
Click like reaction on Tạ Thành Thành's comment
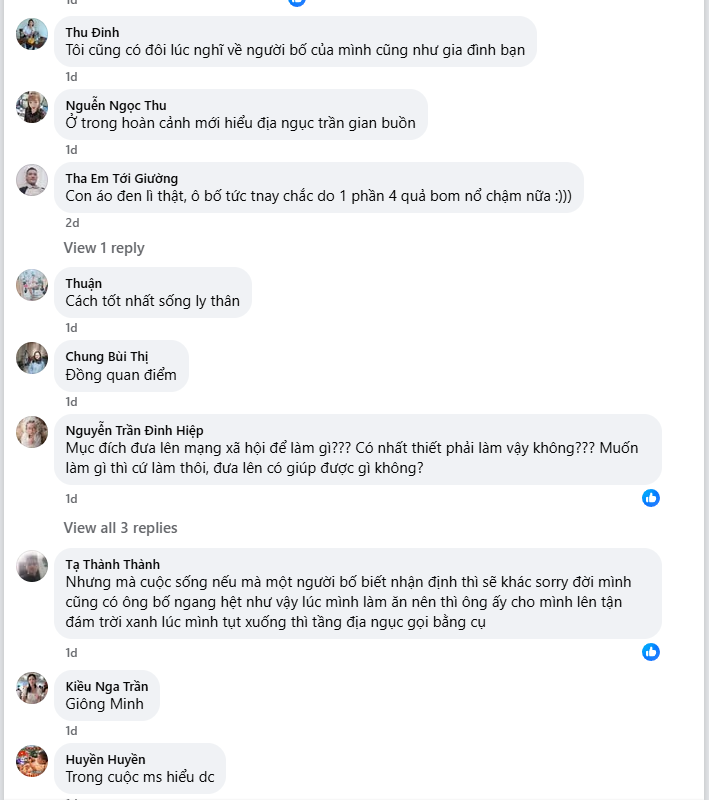click(651, 652)
